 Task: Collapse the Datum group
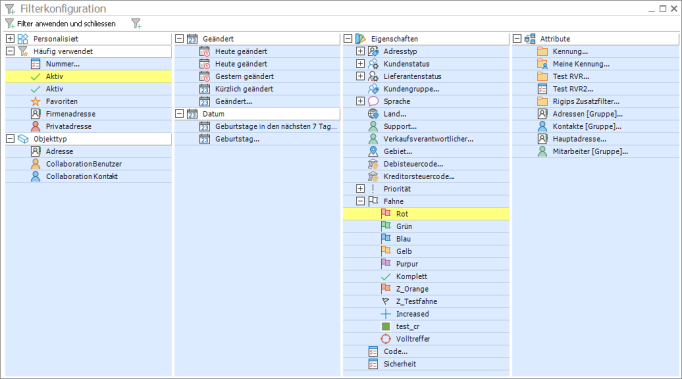pos(179,114)
